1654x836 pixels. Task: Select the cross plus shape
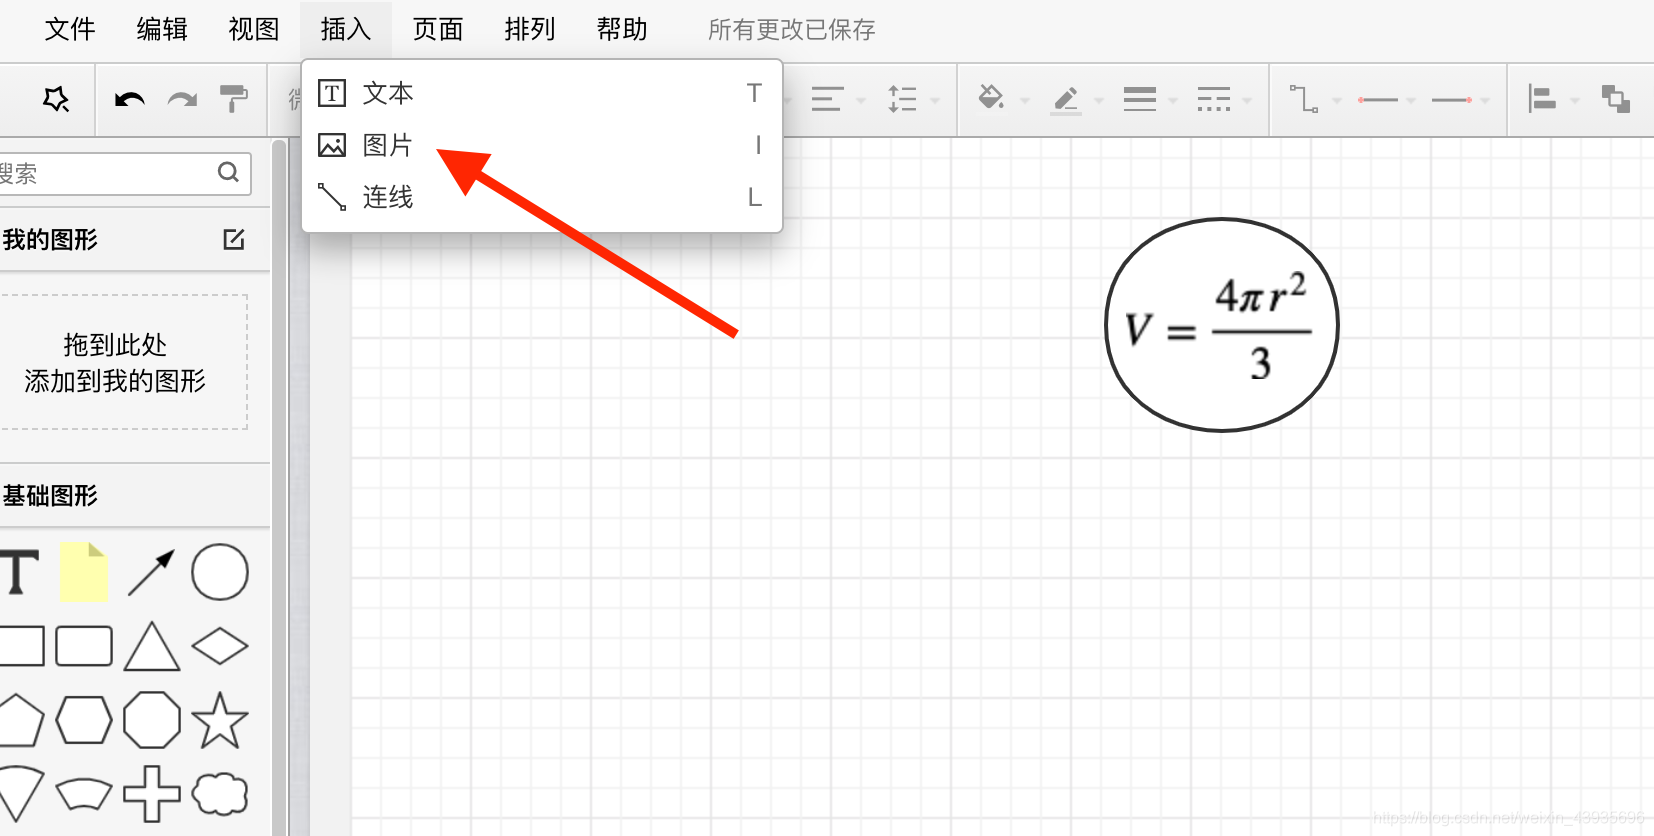pyautogui.click(x=152, y=794)
